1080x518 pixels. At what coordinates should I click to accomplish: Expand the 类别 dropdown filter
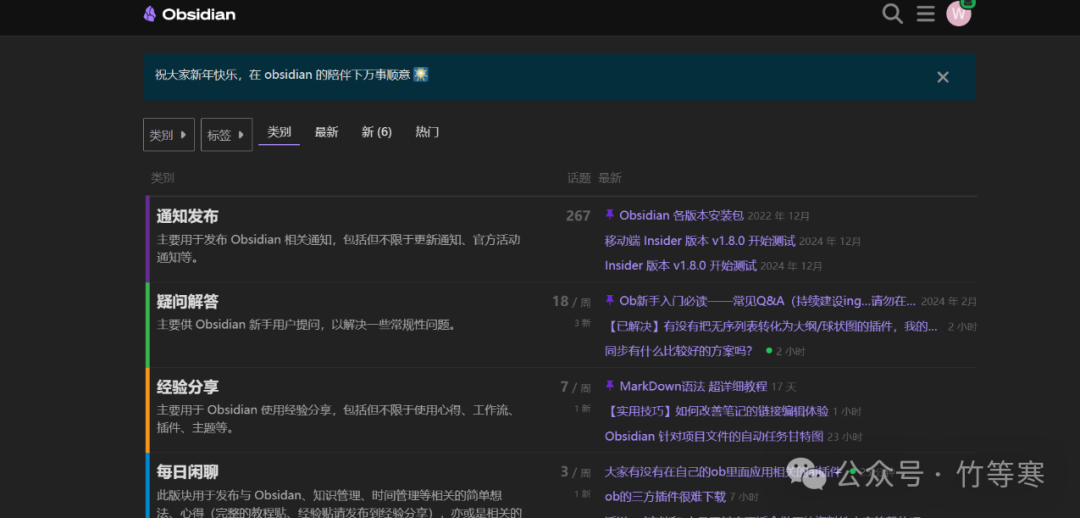(x=169, y=135)
